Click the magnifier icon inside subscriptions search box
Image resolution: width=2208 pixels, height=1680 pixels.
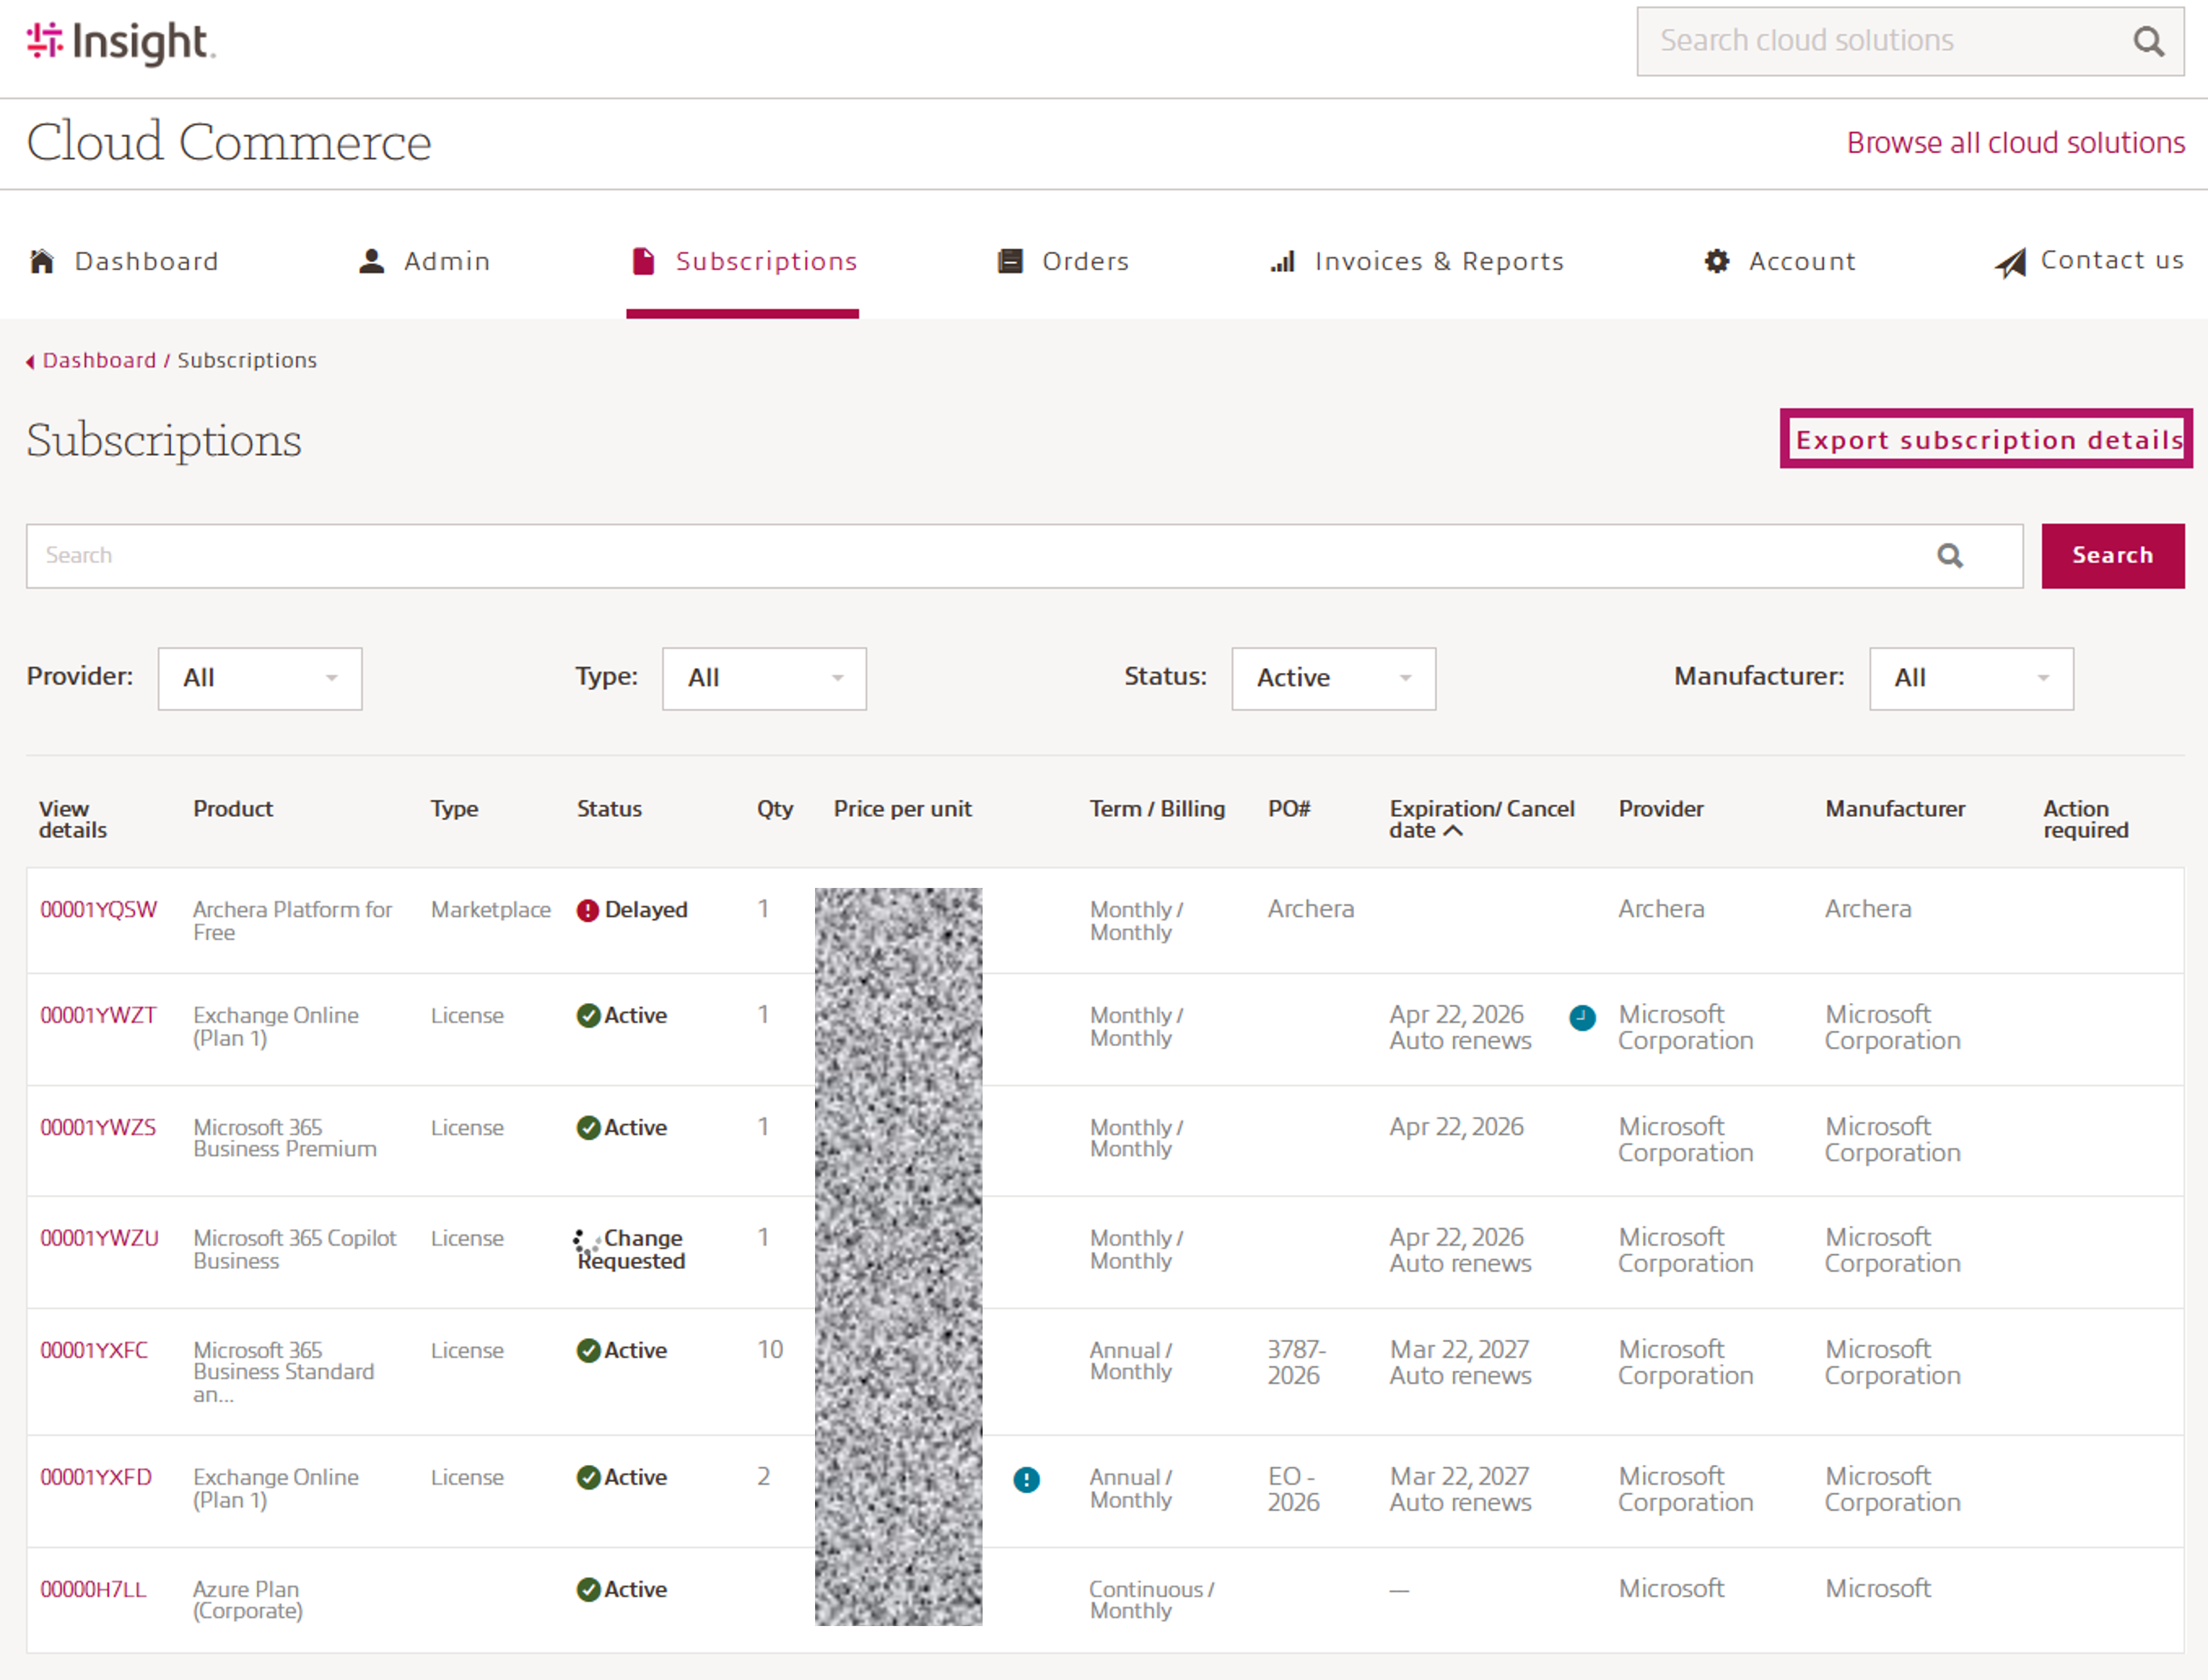(x=1950, y=556)
